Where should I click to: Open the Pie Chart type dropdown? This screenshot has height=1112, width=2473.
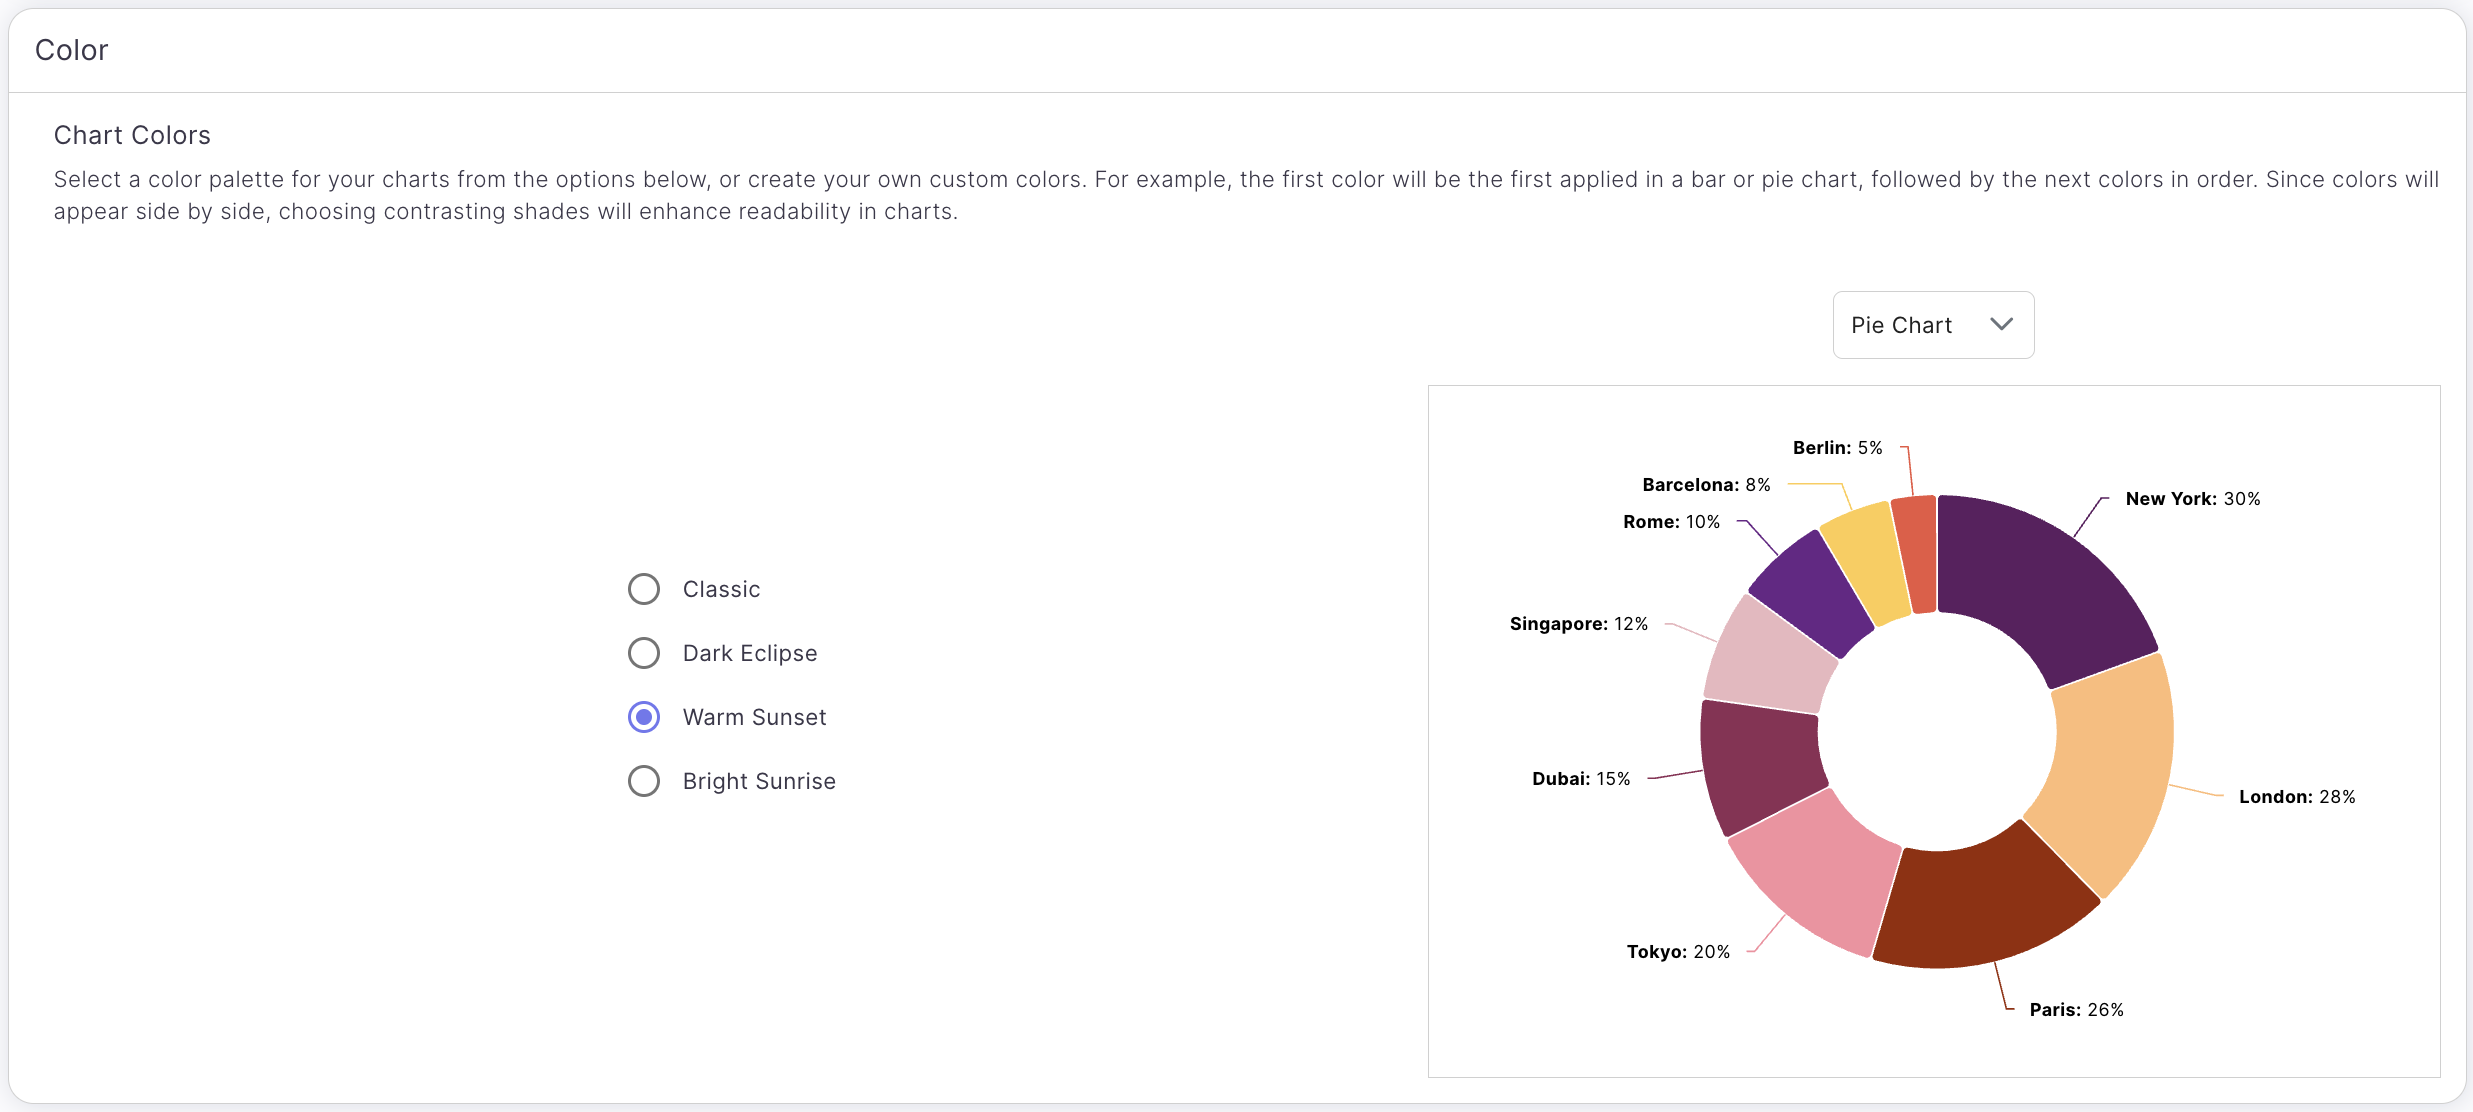click(1932, 325)
